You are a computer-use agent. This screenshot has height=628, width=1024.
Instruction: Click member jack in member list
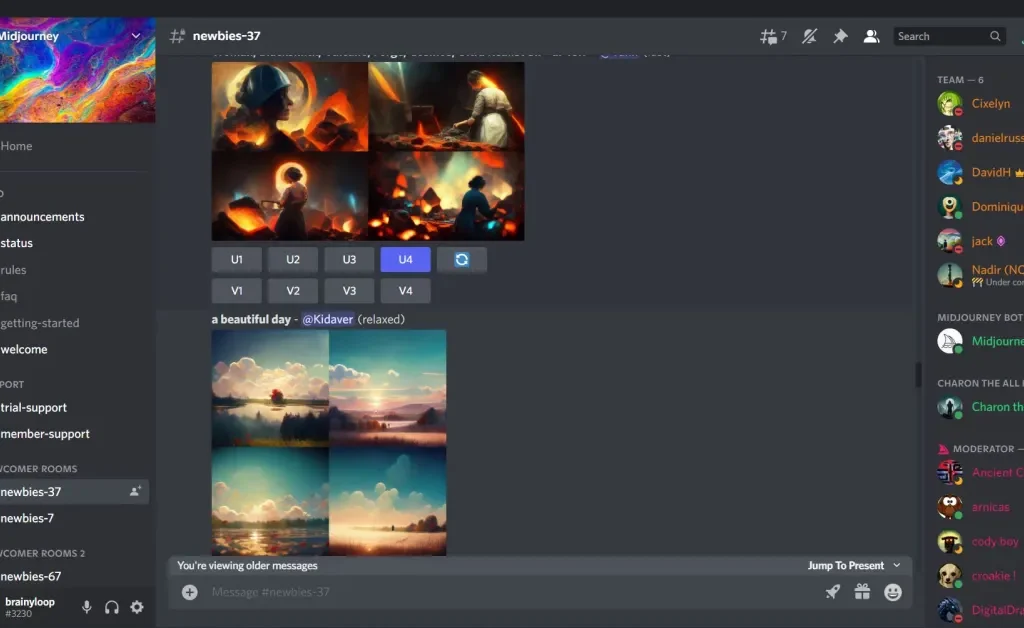(x=982, y=242)
